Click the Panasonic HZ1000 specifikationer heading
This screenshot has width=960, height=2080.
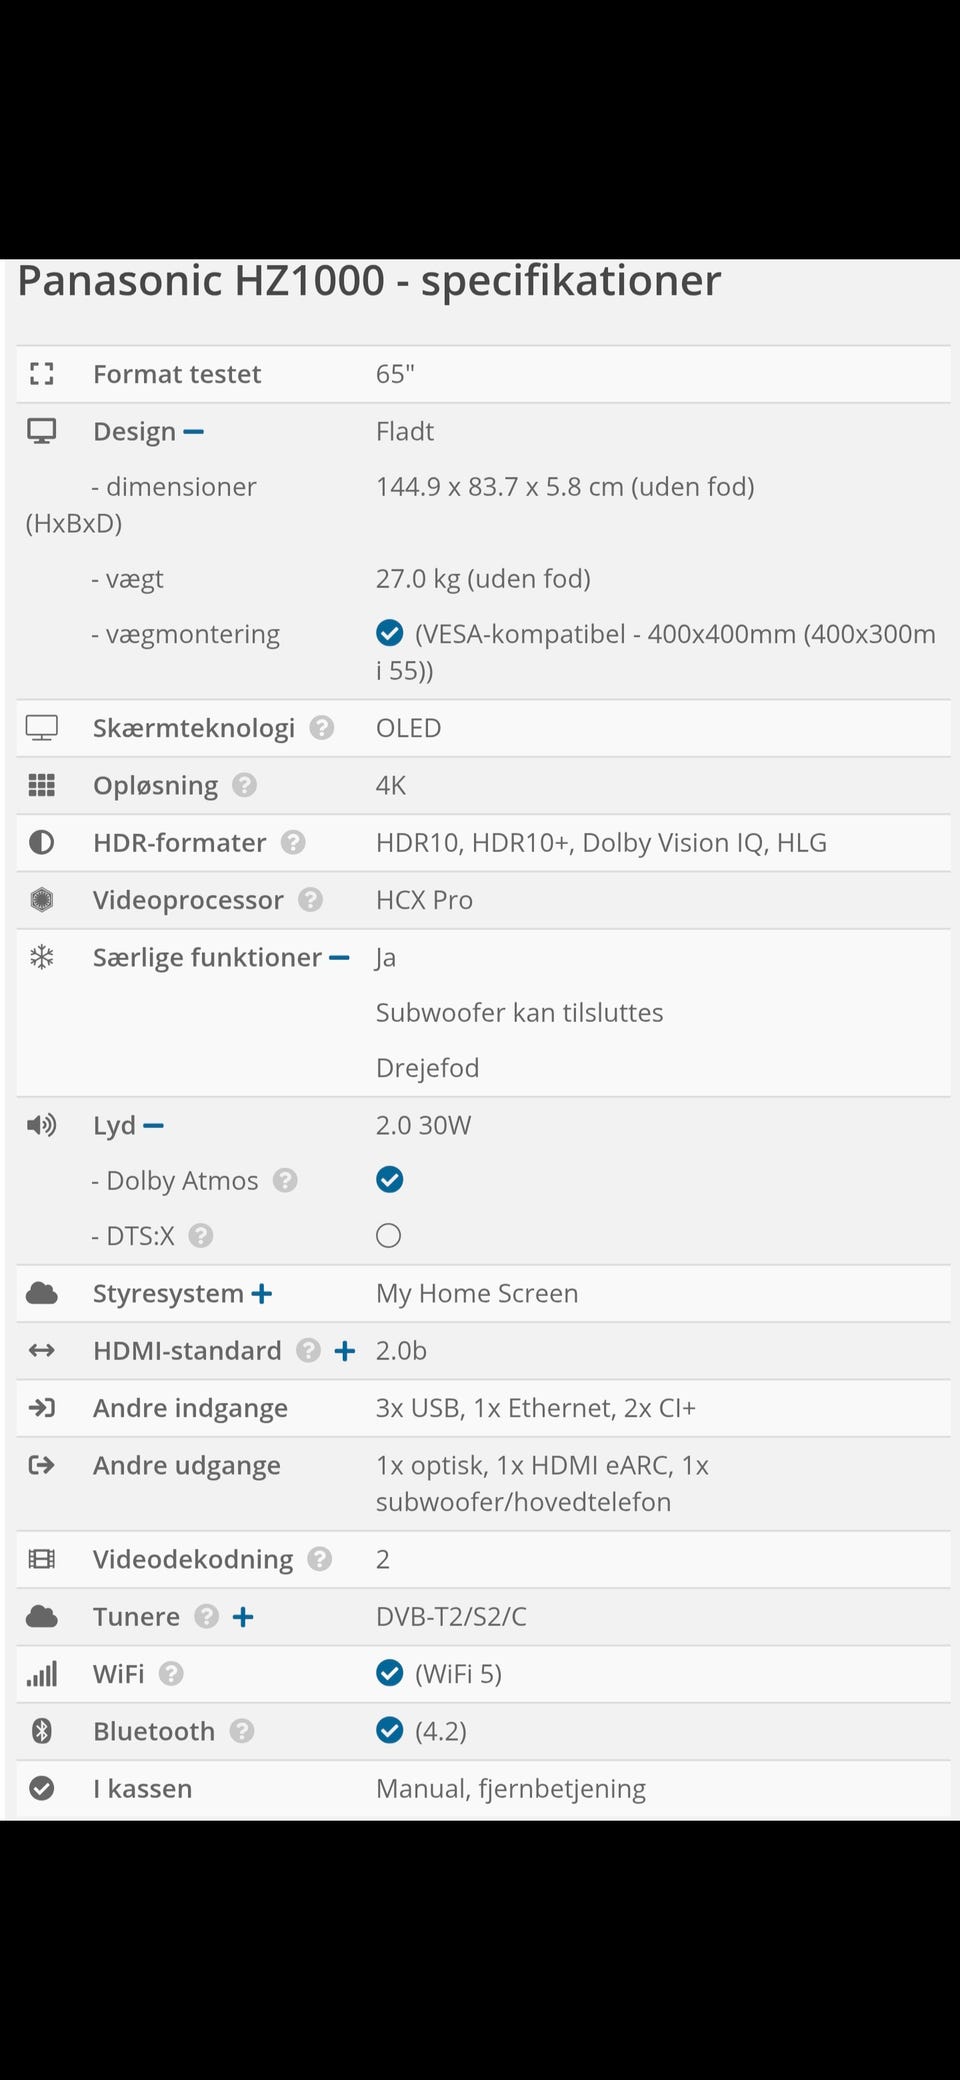coord(369,281)
